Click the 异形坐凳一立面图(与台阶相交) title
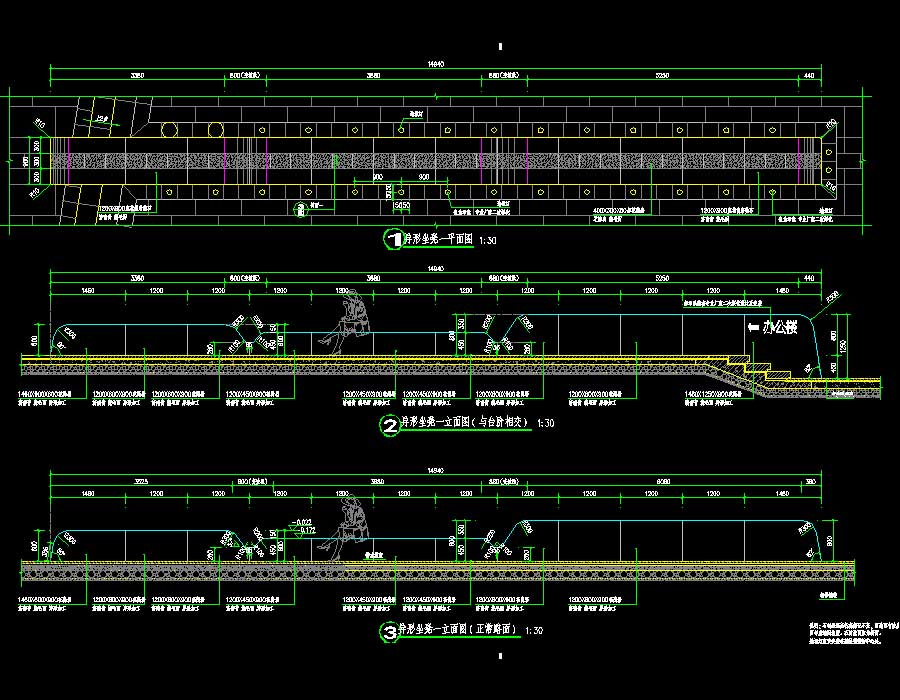Screen dimensions: 900x700 [466, 424]
